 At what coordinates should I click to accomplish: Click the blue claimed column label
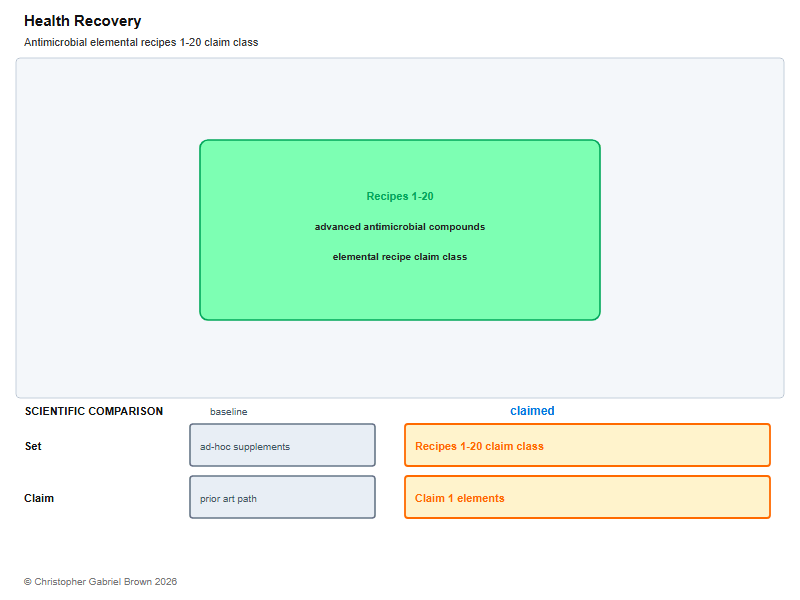[x=532, y=411]
